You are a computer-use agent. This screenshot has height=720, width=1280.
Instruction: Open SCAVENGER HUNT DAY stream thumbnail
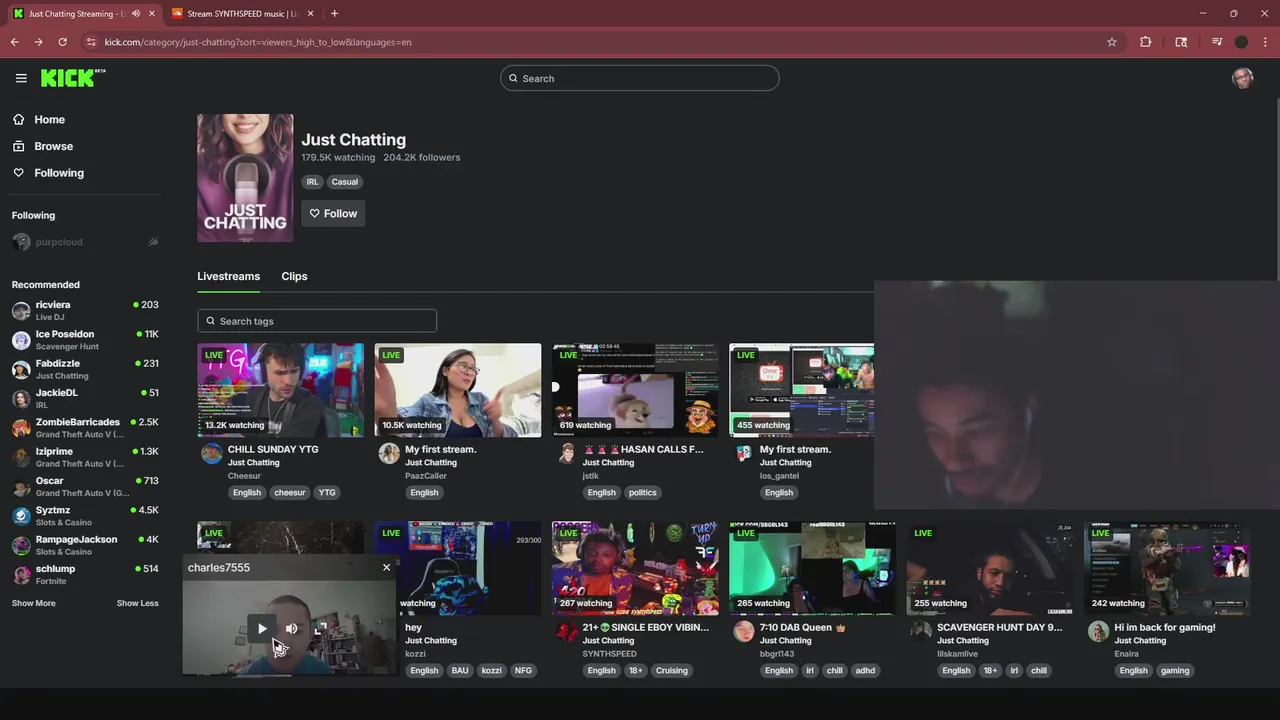[989, 568]
